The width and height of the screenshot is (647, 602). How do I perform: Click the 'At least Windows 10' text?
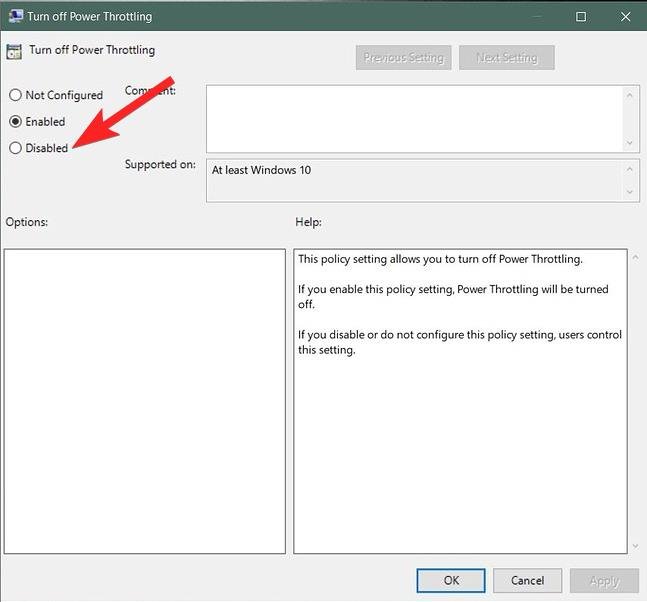click(x=261, y=170)
